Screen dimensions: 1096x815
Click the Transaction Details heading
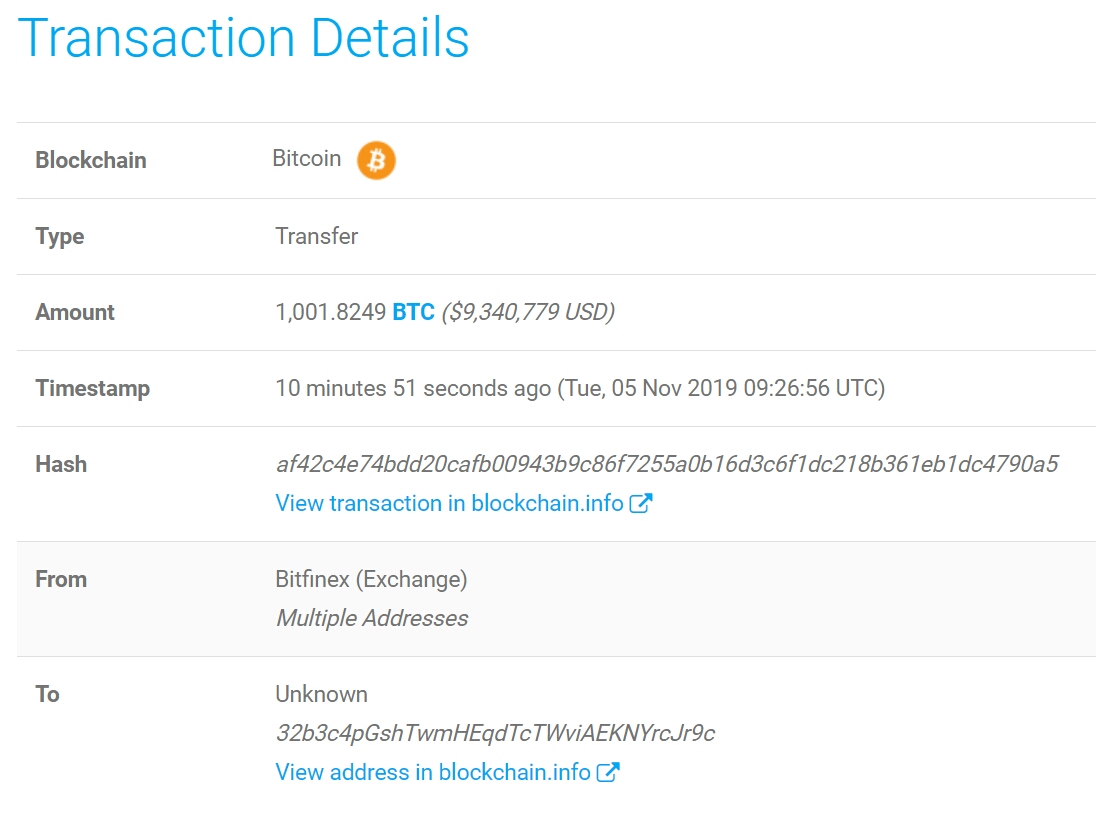click(x=244, y=38)
